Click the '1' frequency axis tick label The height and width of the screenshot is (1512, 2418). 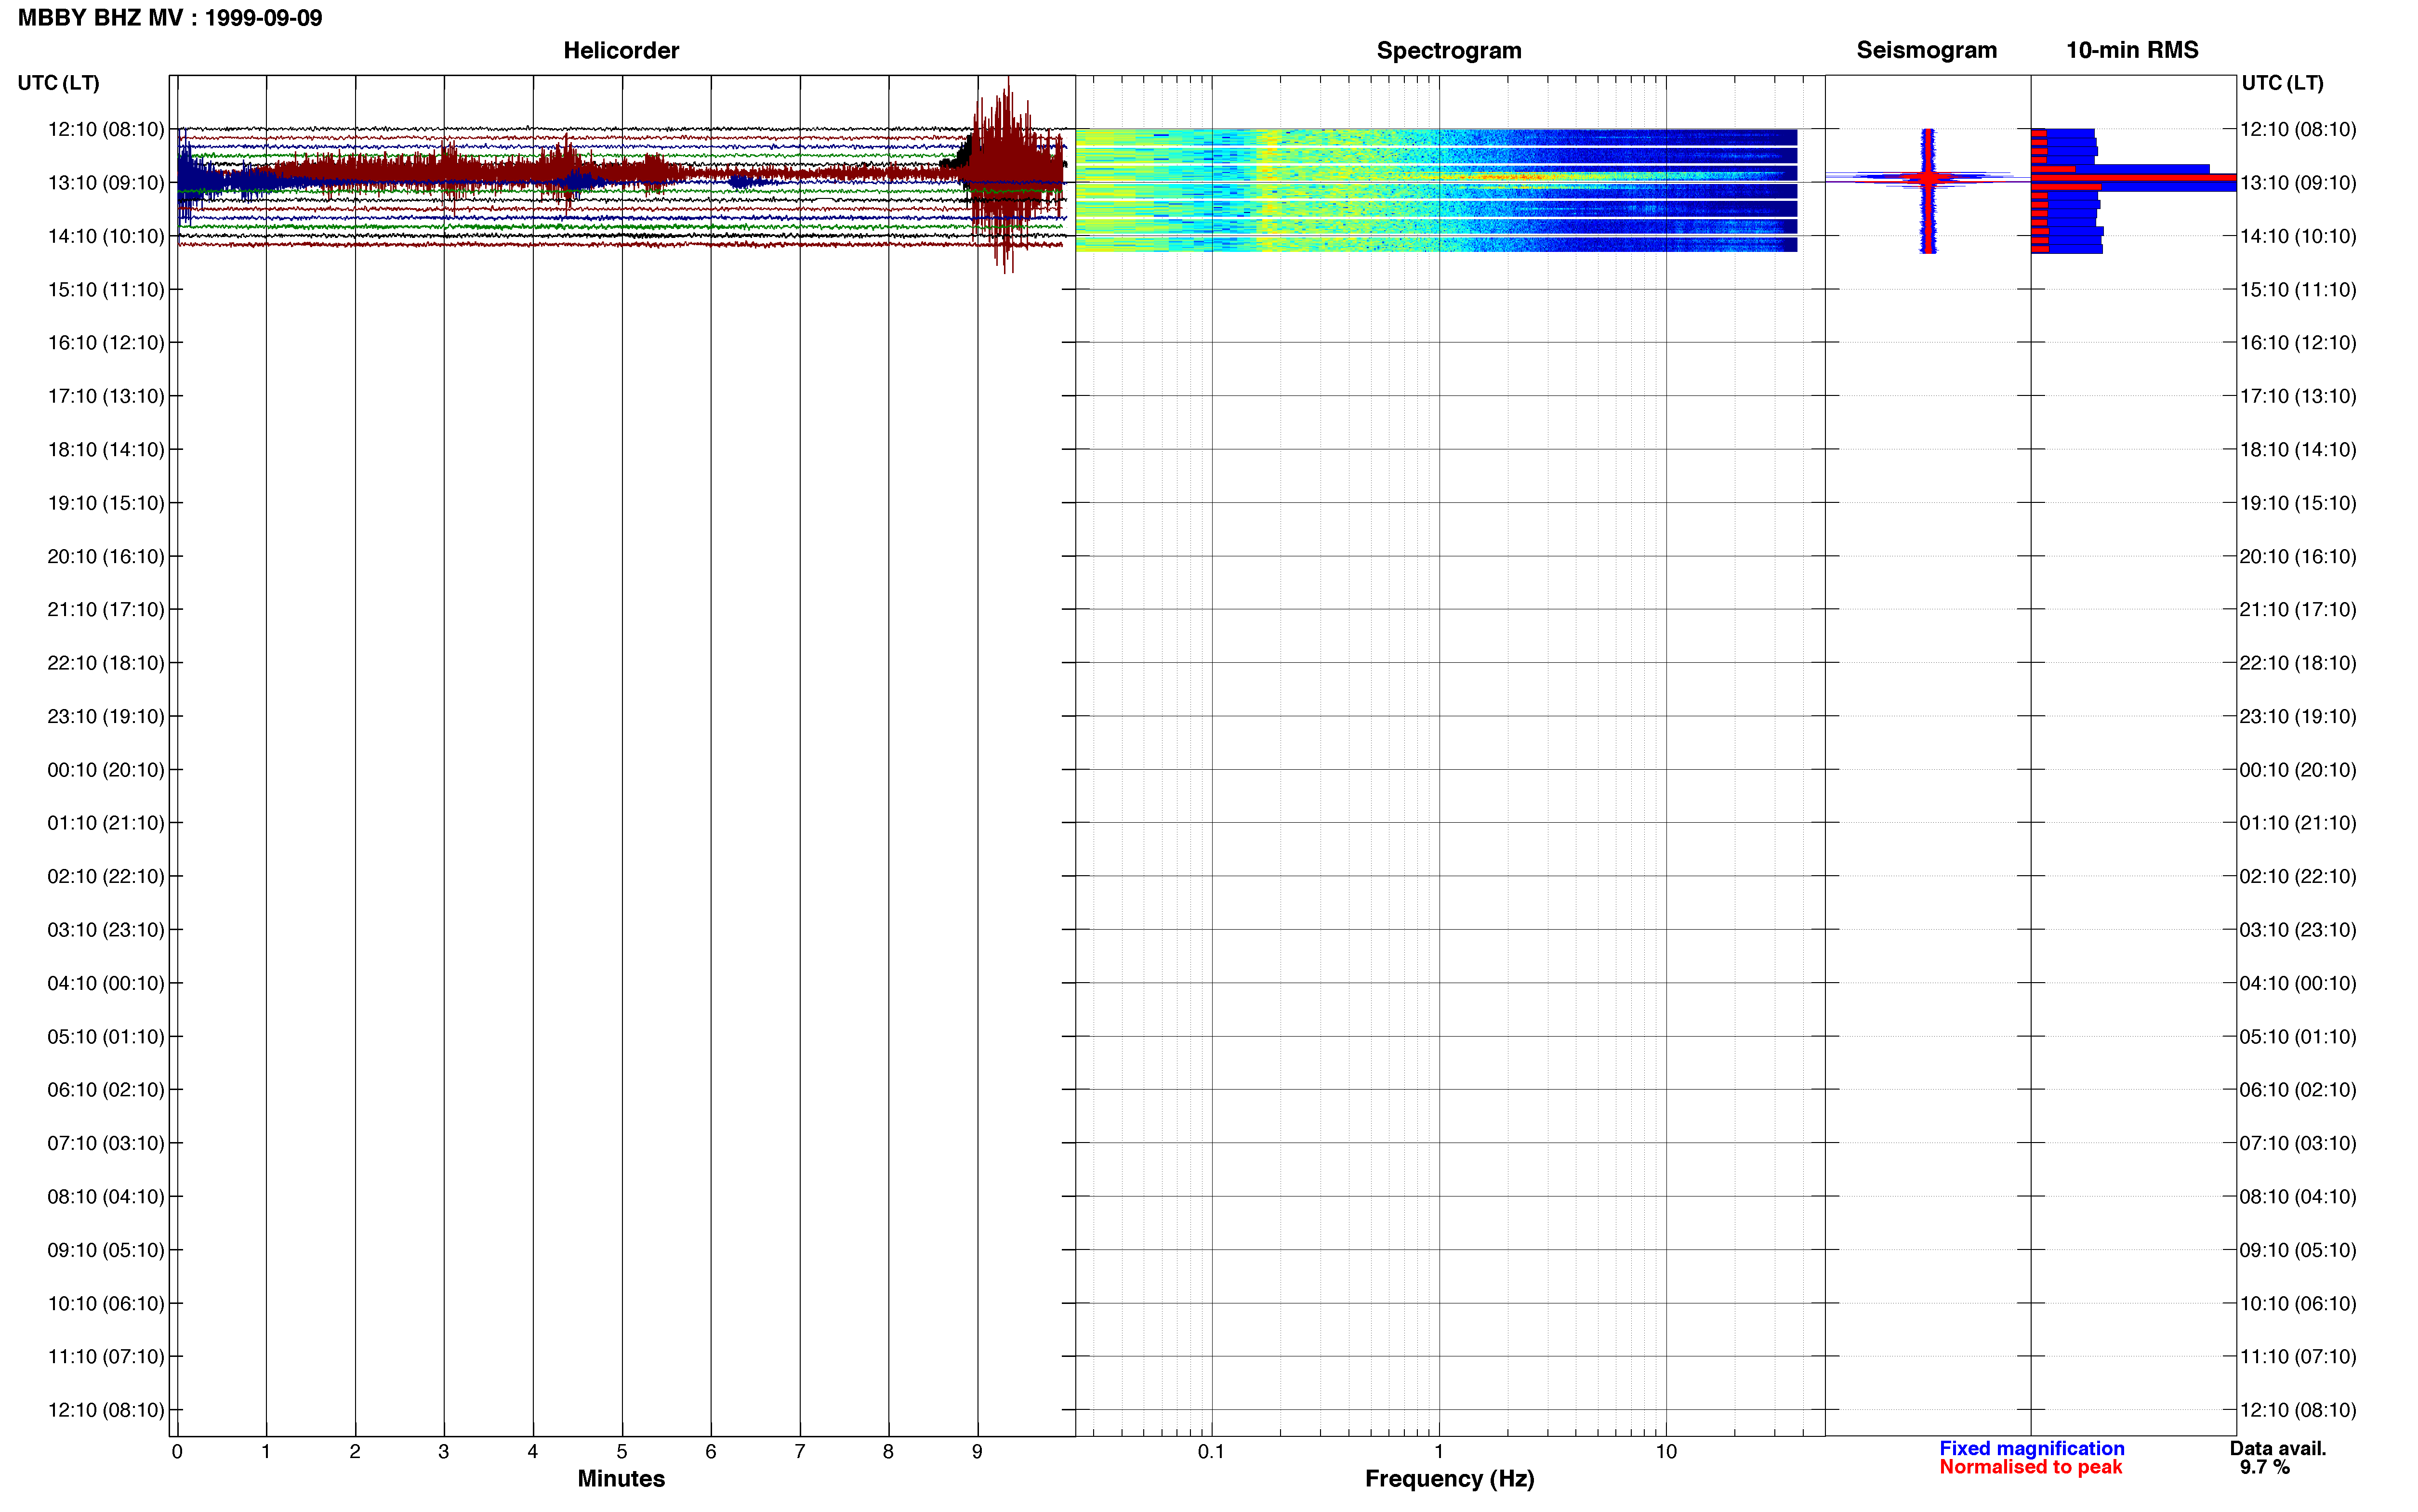(x=1439, y=1452)
